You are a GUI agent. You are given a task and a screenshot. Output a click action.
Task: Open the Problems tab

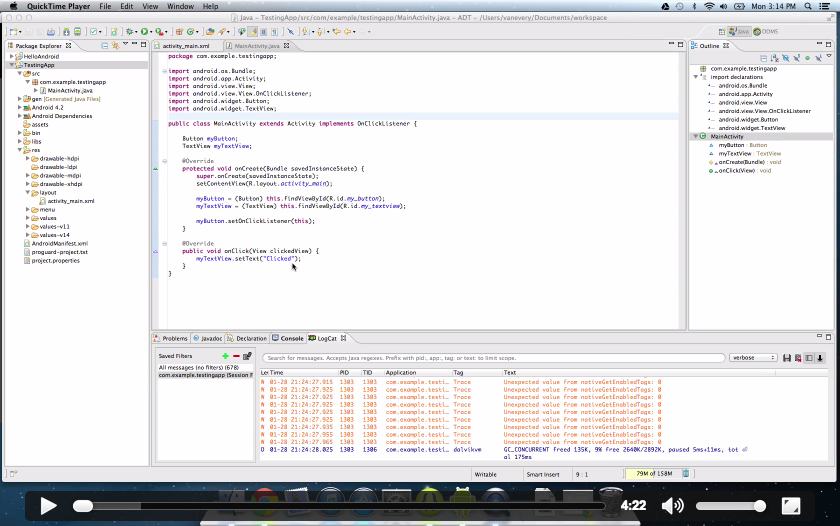pos(171,339)
